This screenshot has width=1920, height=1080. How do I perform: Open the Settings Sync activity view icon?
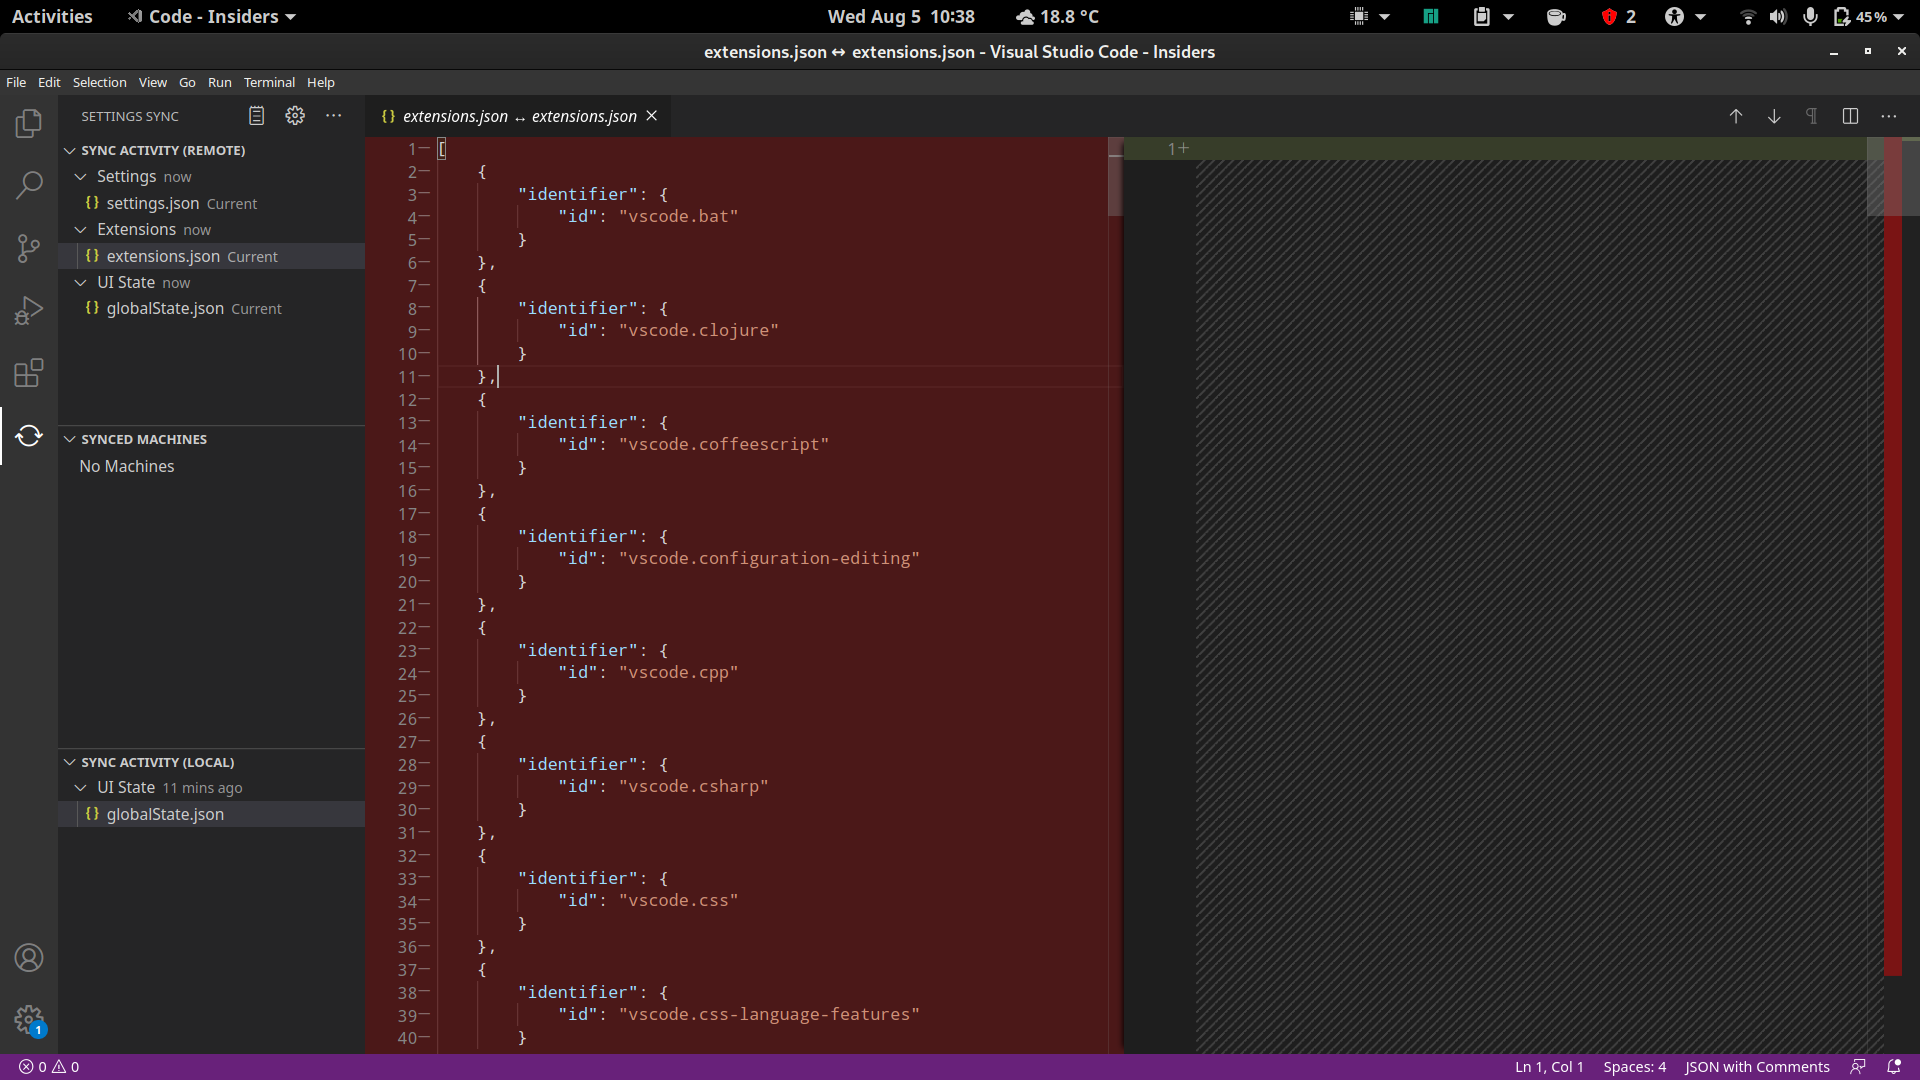point(29,436)
